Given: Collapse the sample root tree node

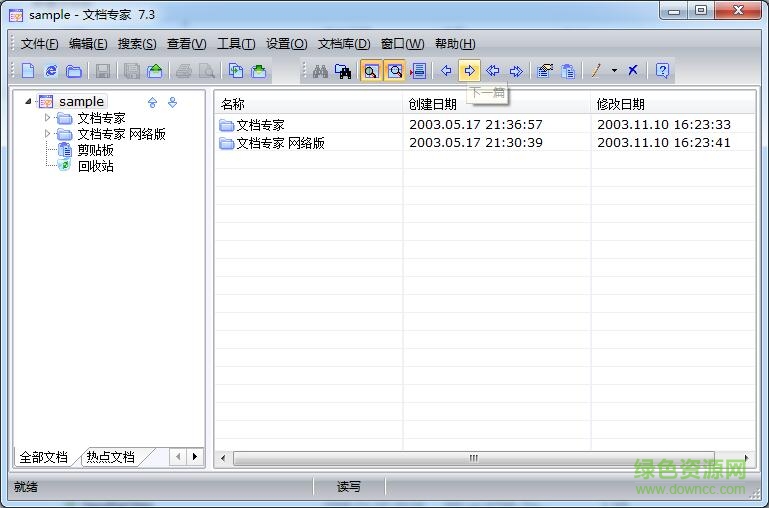Looking at the screenshot, I should (x=28, y=101).
